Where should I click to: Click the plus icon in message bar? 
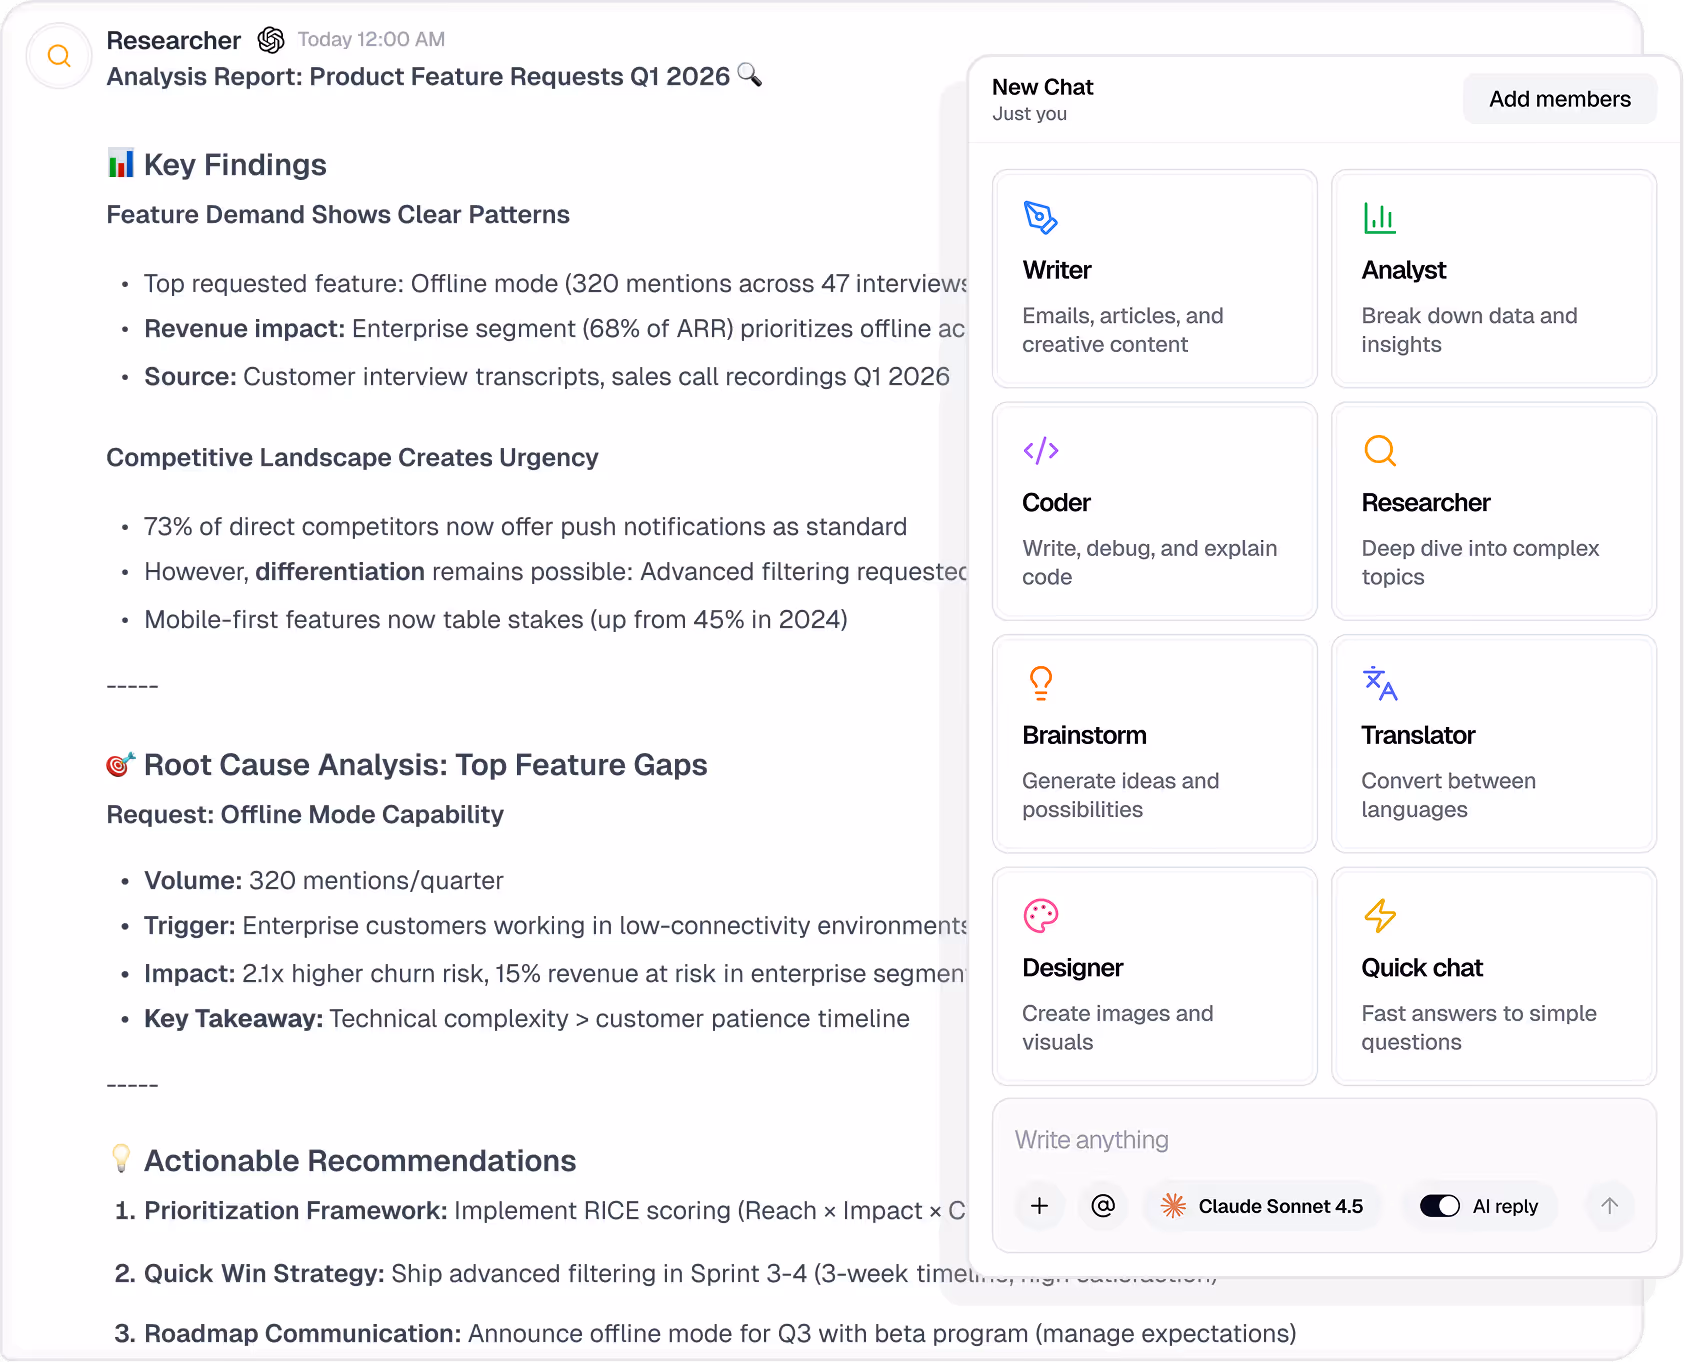[1039, 1206]
